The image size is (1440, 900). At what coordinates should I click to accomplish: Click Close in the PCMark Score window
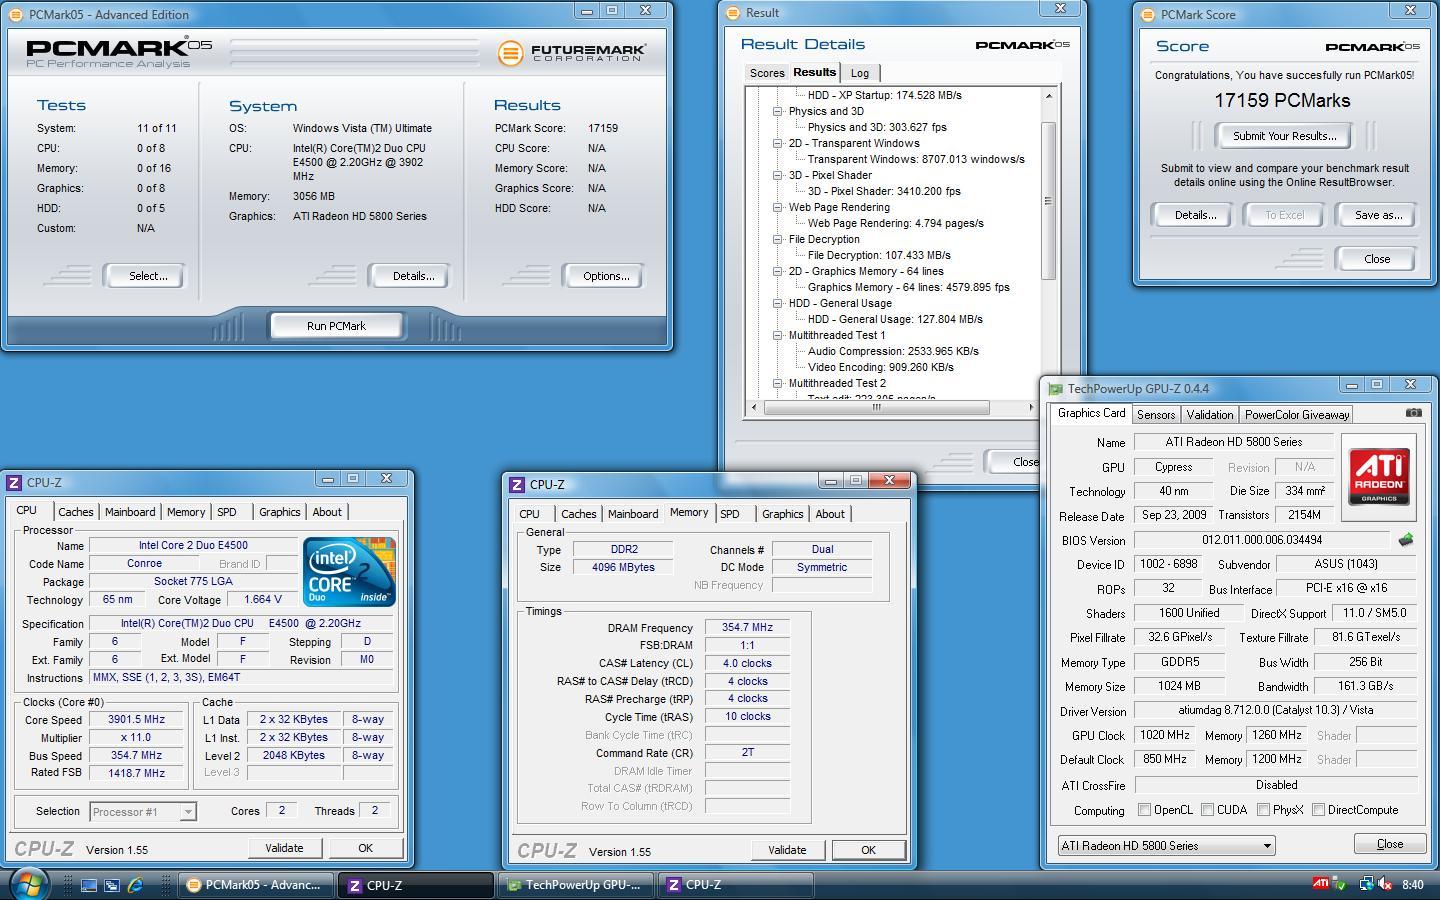(1377, 259)
